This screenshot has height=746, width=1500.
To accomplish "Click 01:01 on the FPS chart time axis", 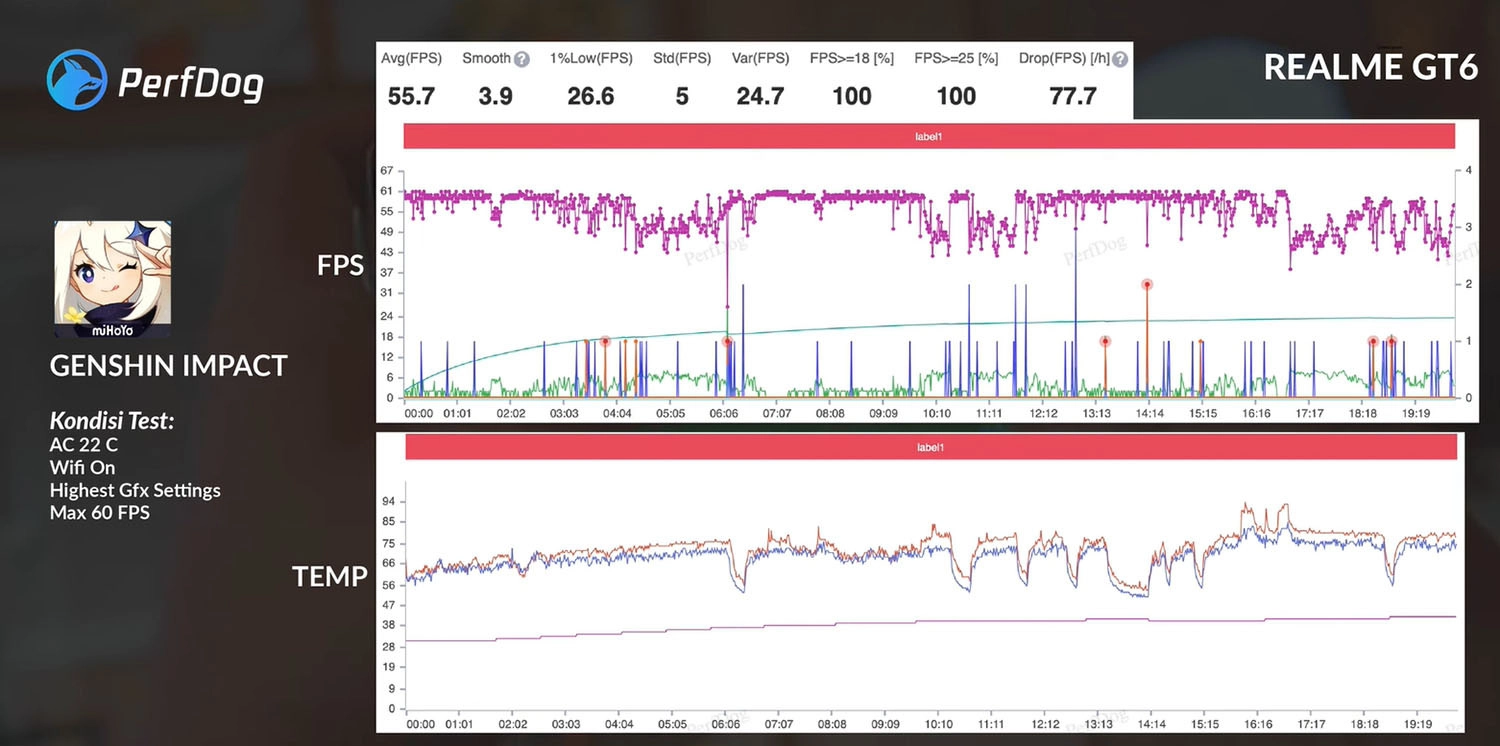I will point(457,413).
